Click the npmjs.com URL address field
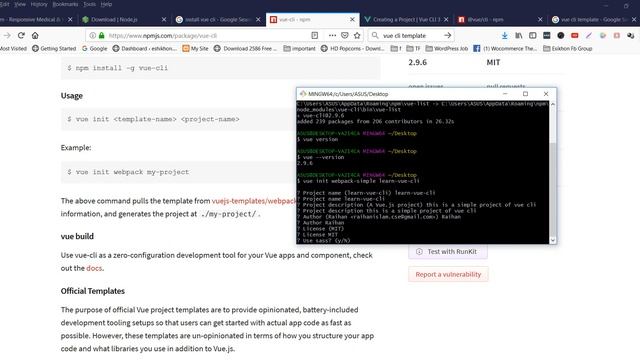 [x=206, y=36]
